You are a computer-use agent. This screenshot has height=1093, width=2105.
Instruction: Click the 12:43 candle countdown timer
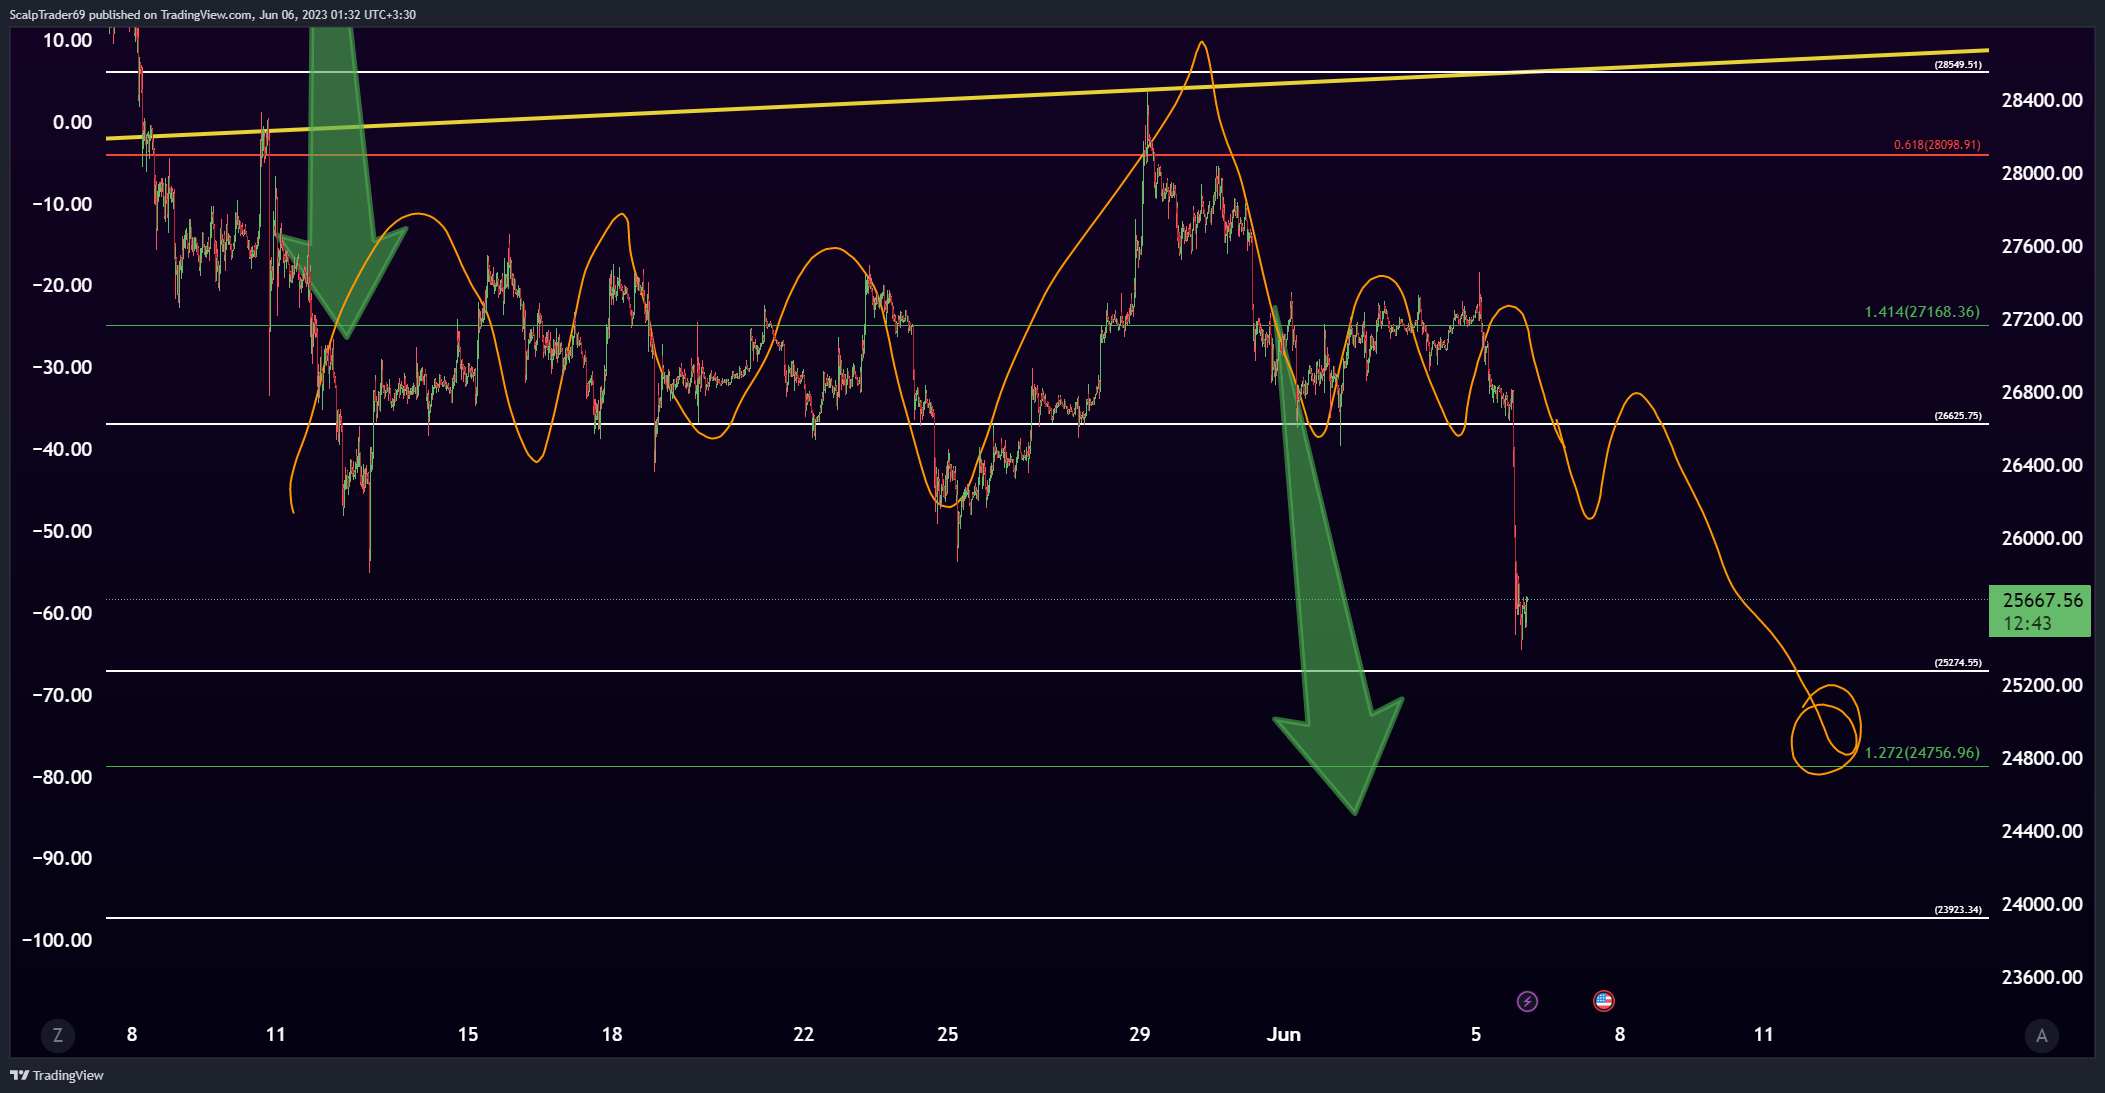click(x=2027, y=624)
